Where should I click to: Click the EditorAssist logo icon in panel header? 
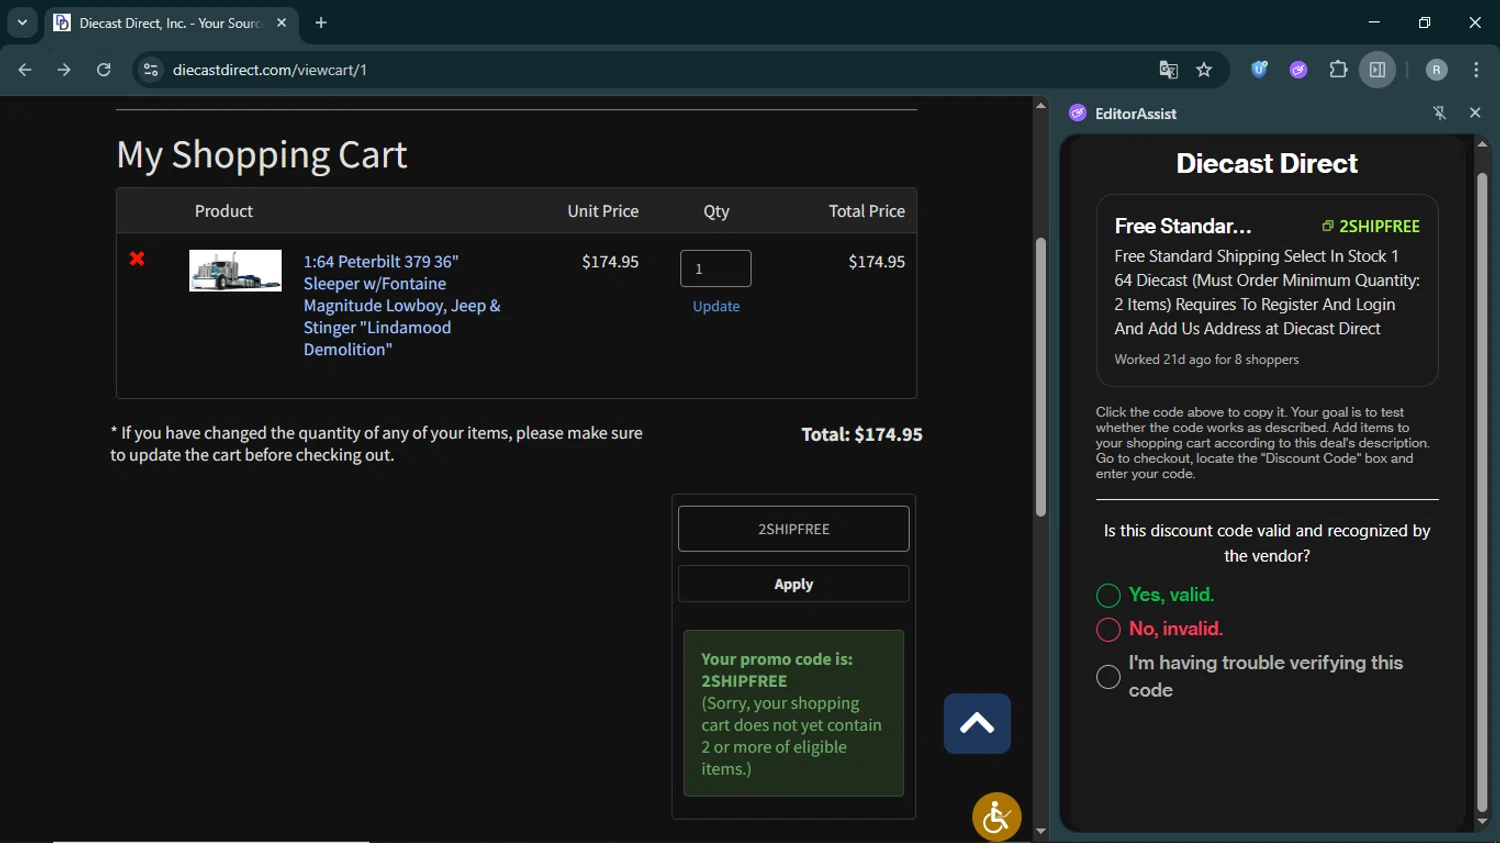(x=1077, y=113)
